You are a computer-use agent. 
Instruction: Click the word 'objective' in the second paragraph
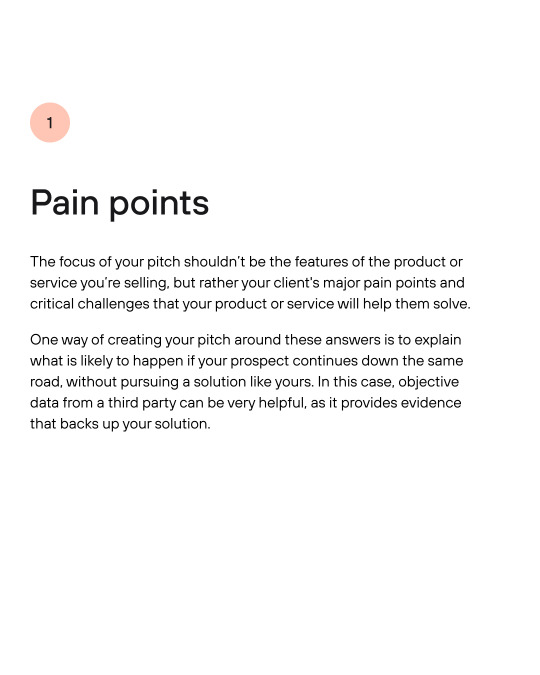(428, 382)
